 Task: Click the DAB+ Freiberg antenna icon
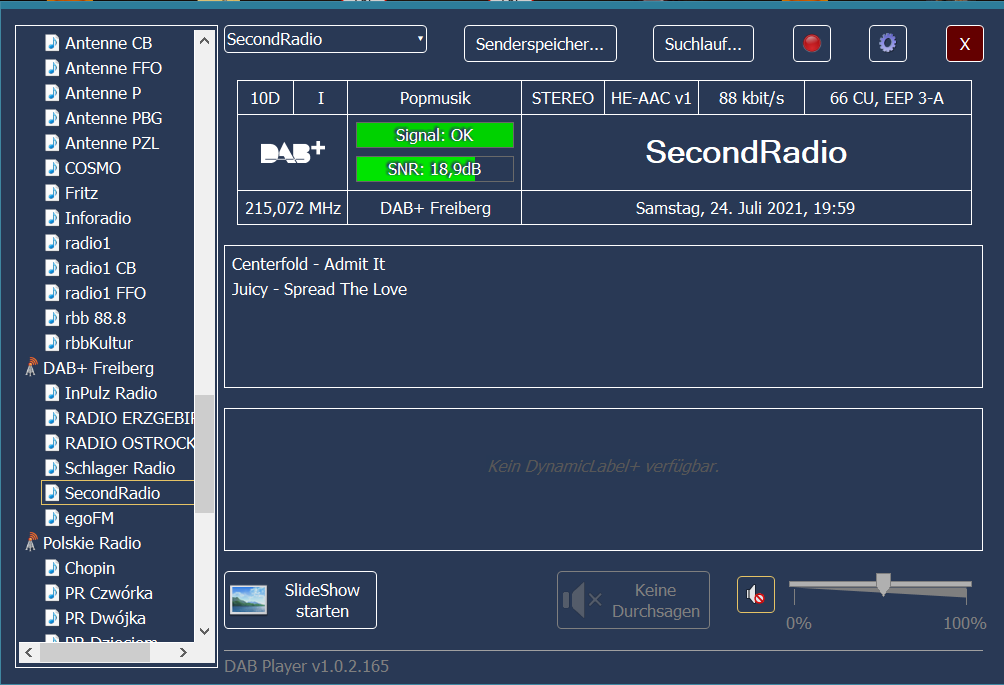point(30,368)
